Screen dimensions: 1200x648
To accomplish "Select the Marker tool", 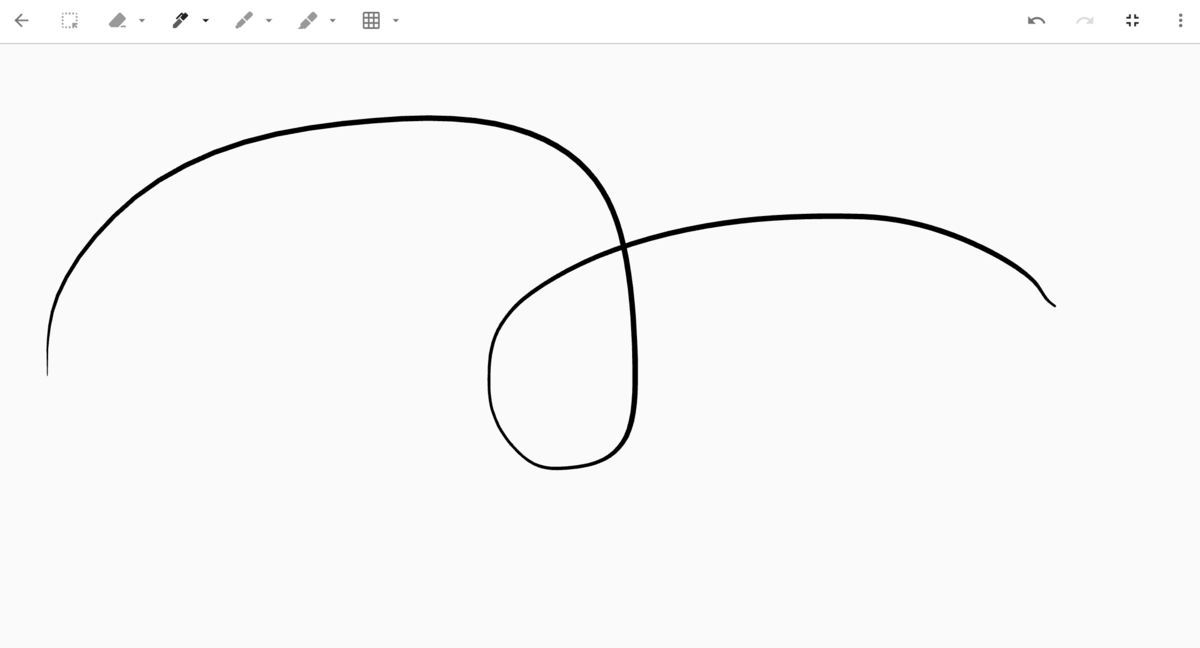I will (x=309, y=20).
